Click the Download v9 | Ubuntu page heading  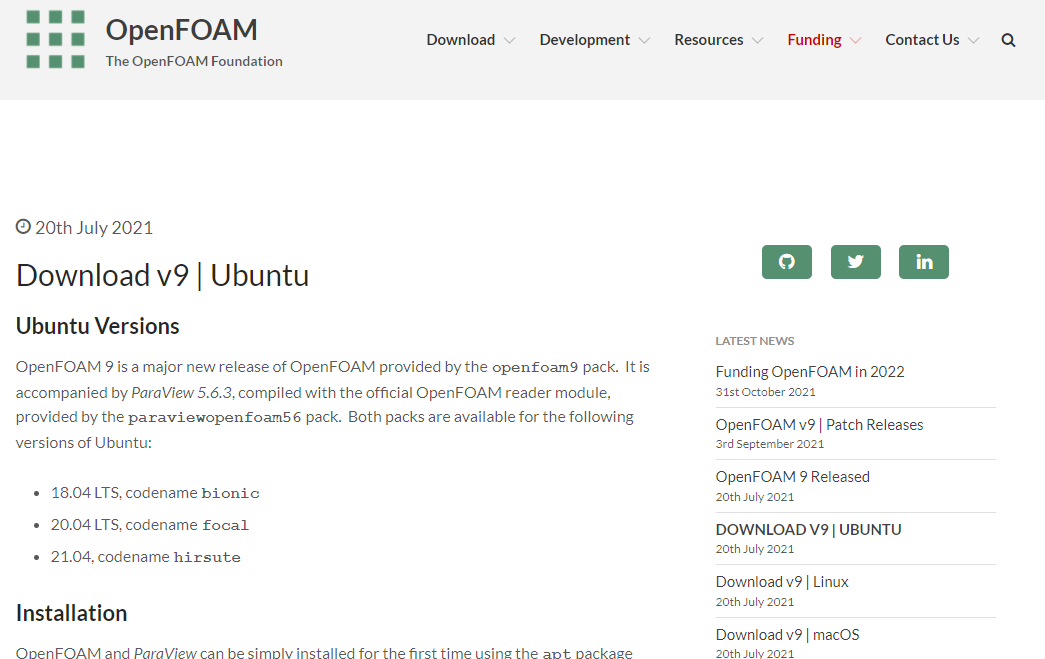(161, 274)
